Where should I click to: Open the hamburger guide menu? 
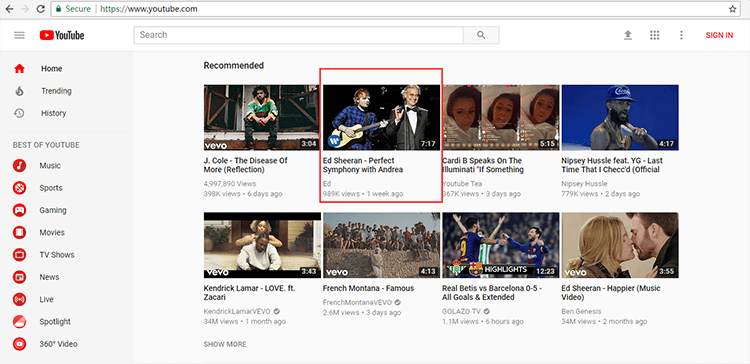(19, 35)
